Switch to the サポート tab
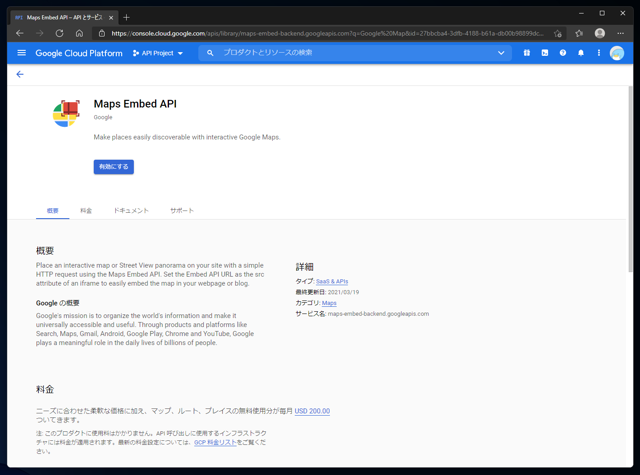The image size is (640, 475). point(182,211)
